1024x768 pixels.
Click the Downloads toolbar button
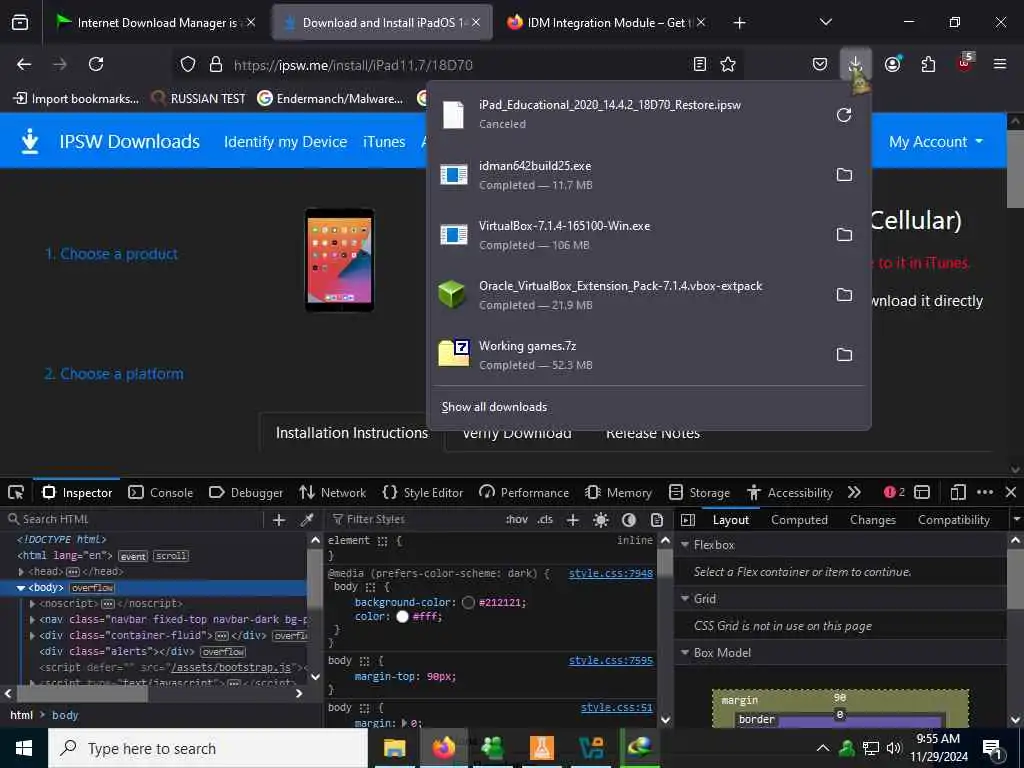click(x=855, y=64)
